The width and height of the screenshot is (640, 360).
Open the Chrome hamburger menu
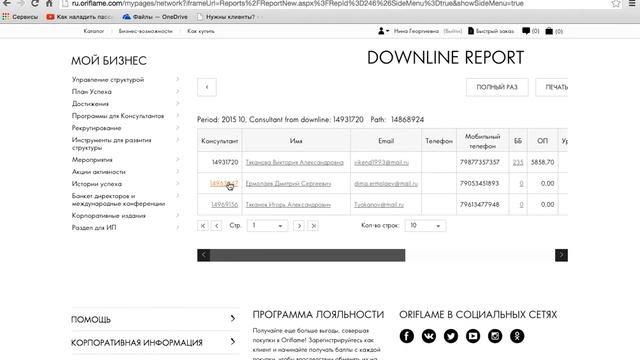click(x=632, y=4)
